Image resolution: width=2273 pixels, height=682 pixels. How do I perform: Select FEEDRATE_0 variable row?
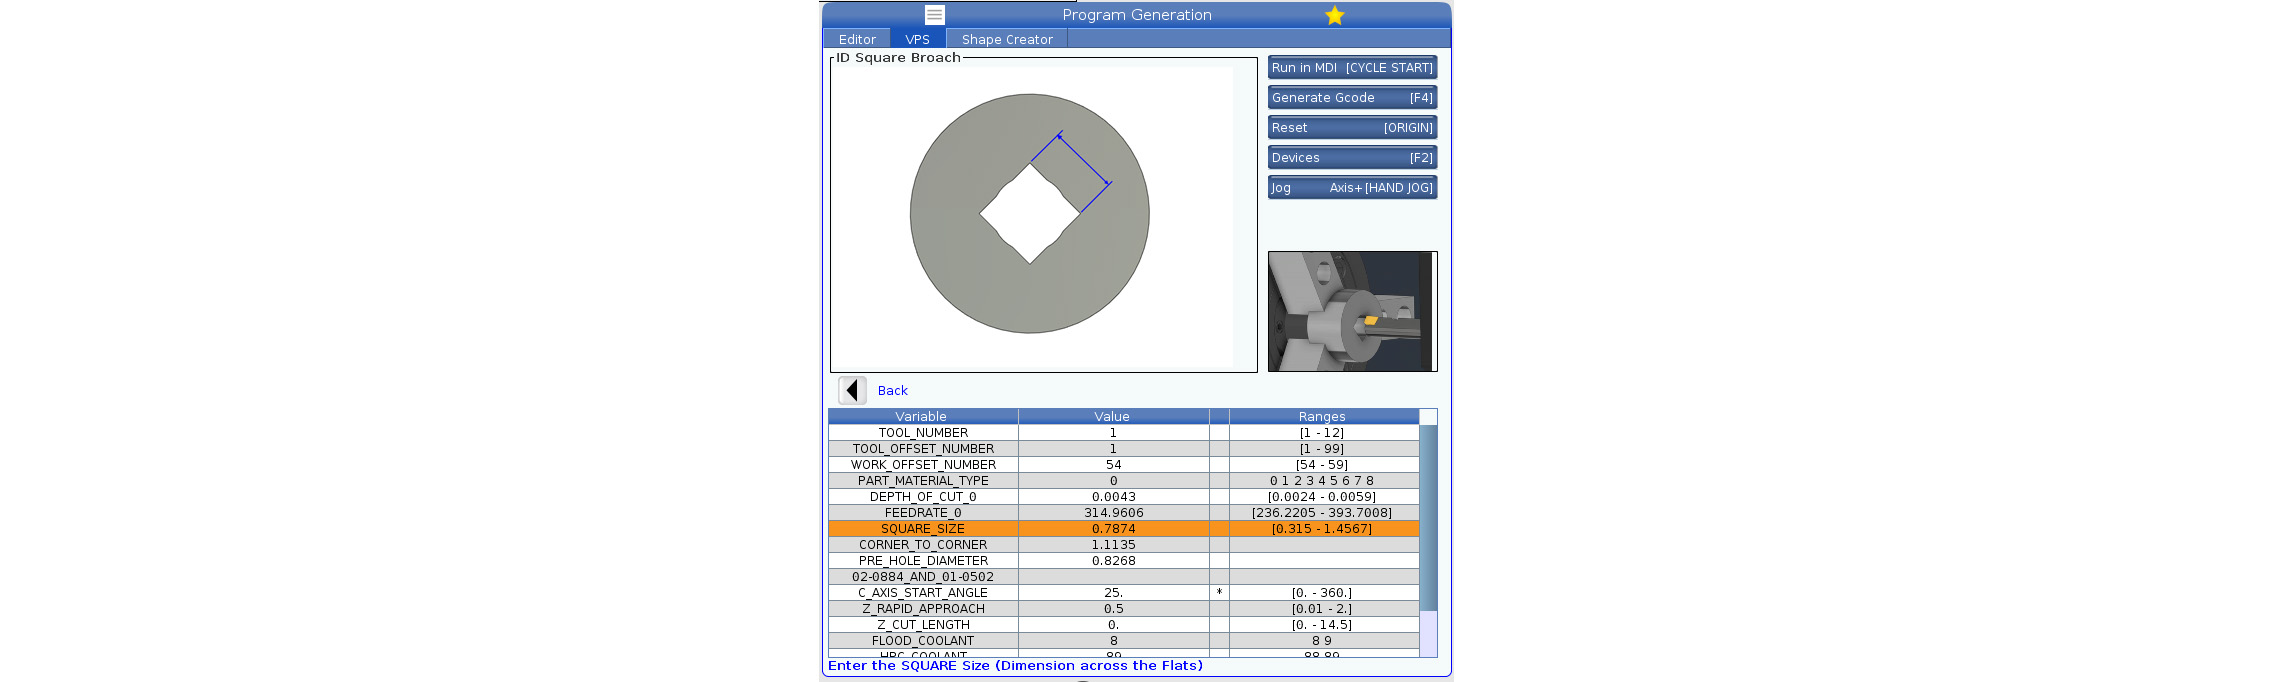click(1123, 513)
